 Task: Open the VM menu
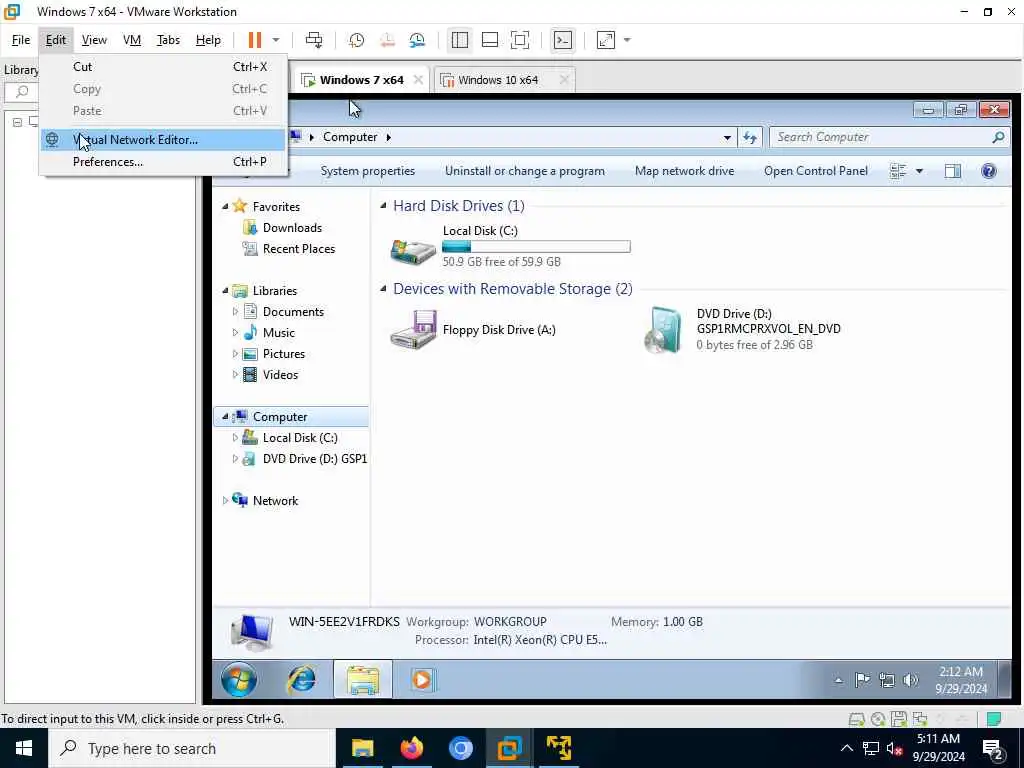[x=132, y=40]
